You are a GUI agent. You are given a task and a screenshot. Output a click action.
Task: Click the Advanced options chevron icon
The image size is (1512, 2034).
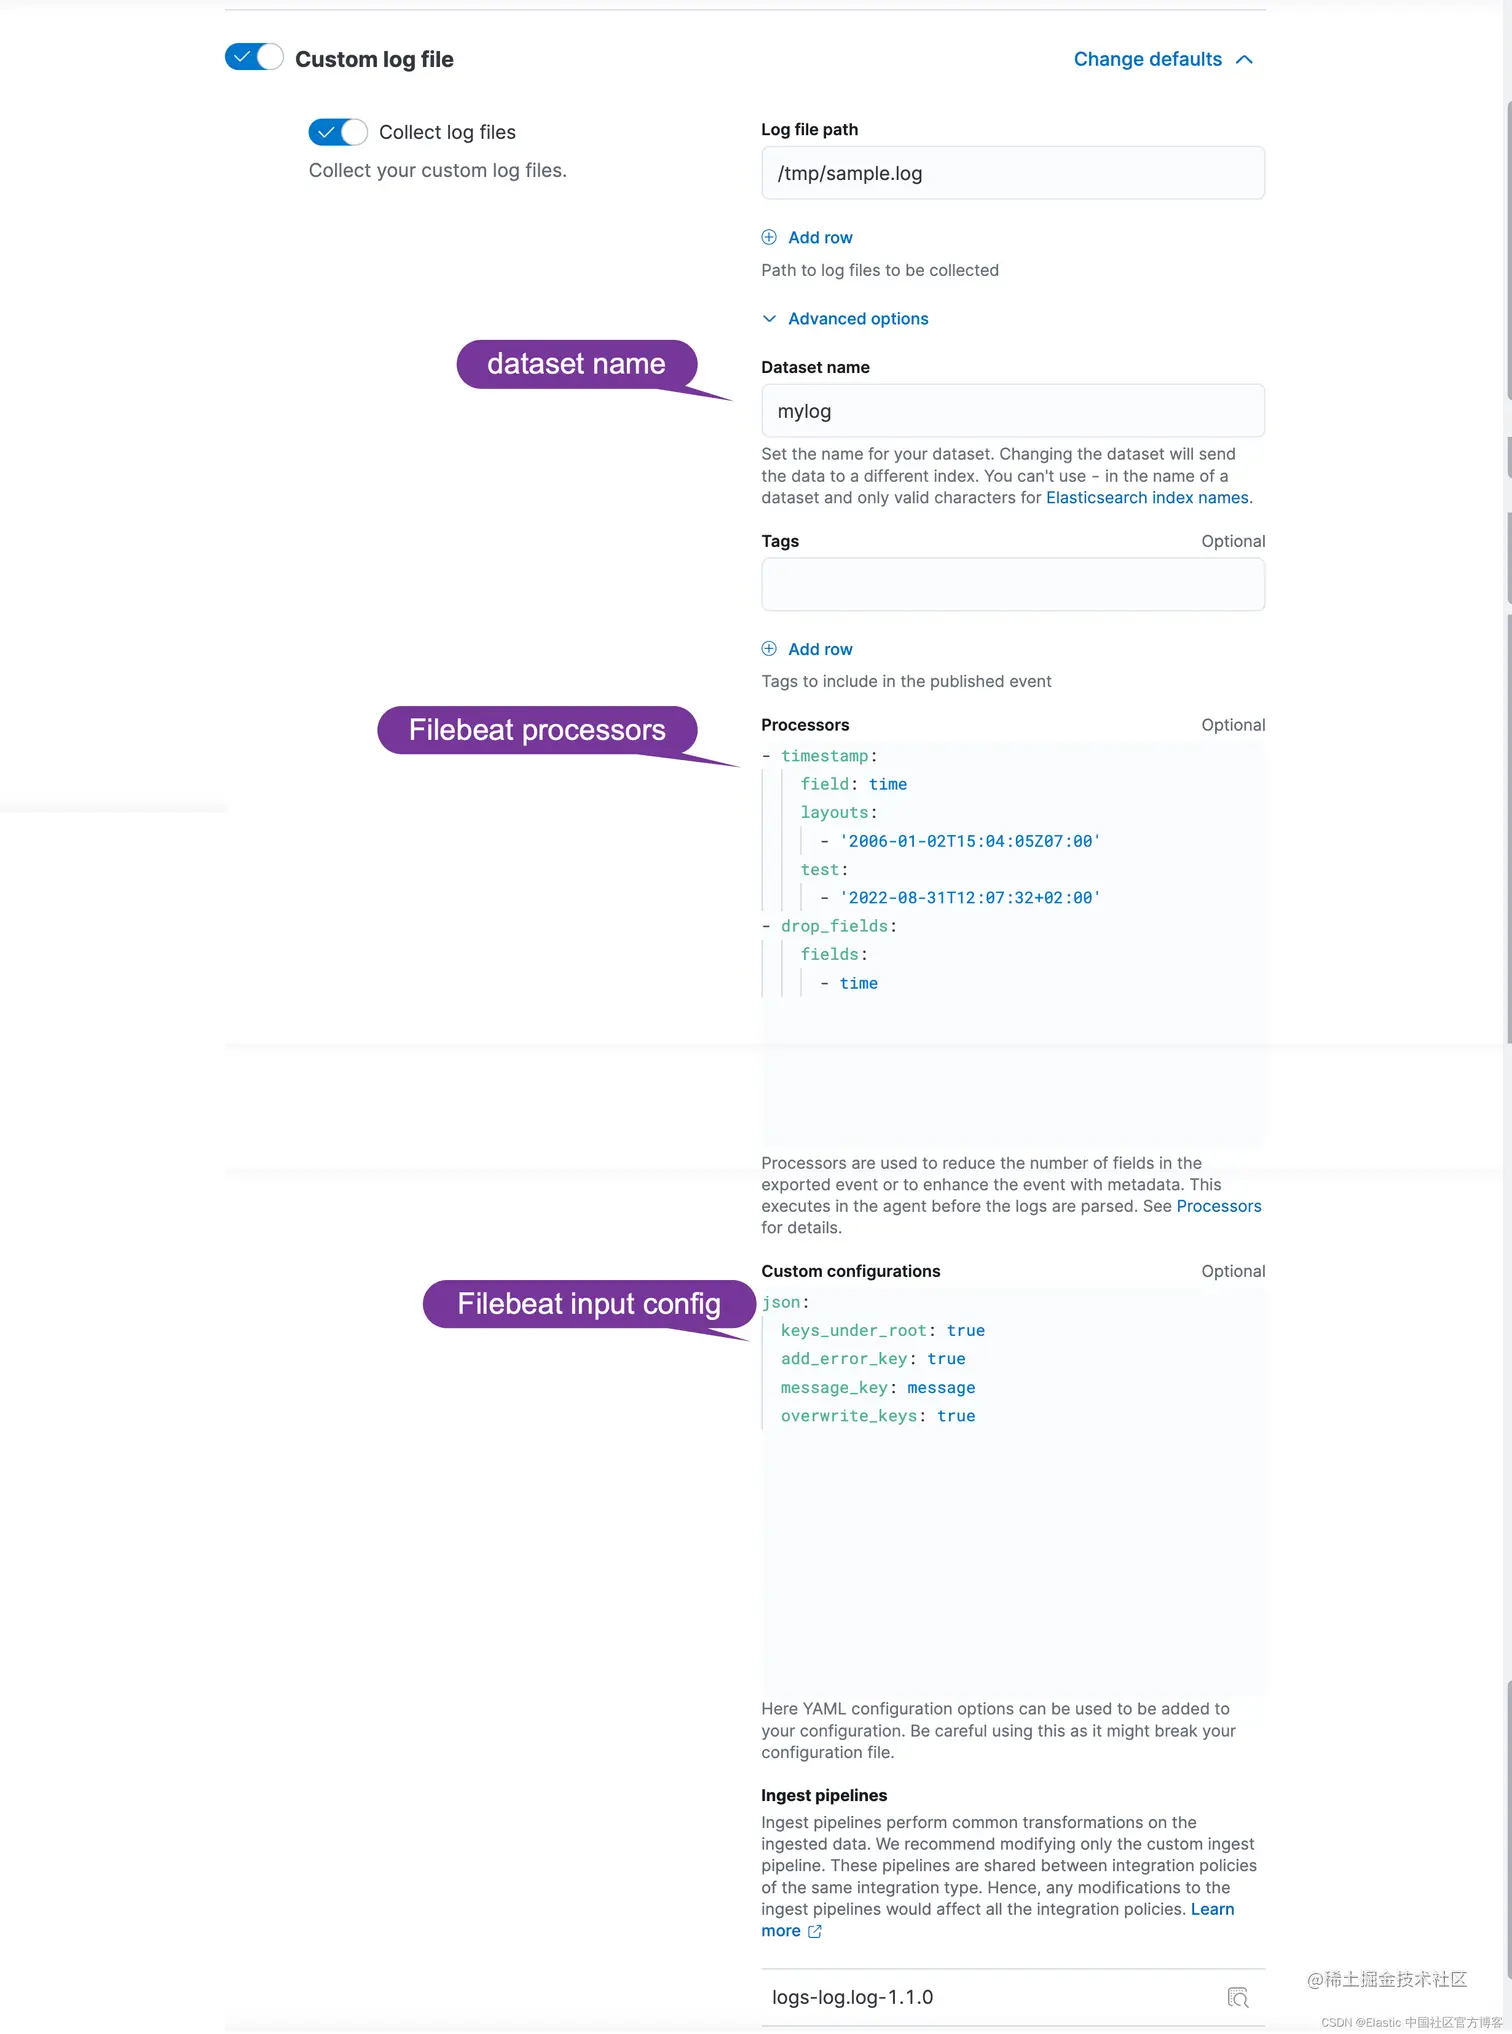click(x=769, y=319)
